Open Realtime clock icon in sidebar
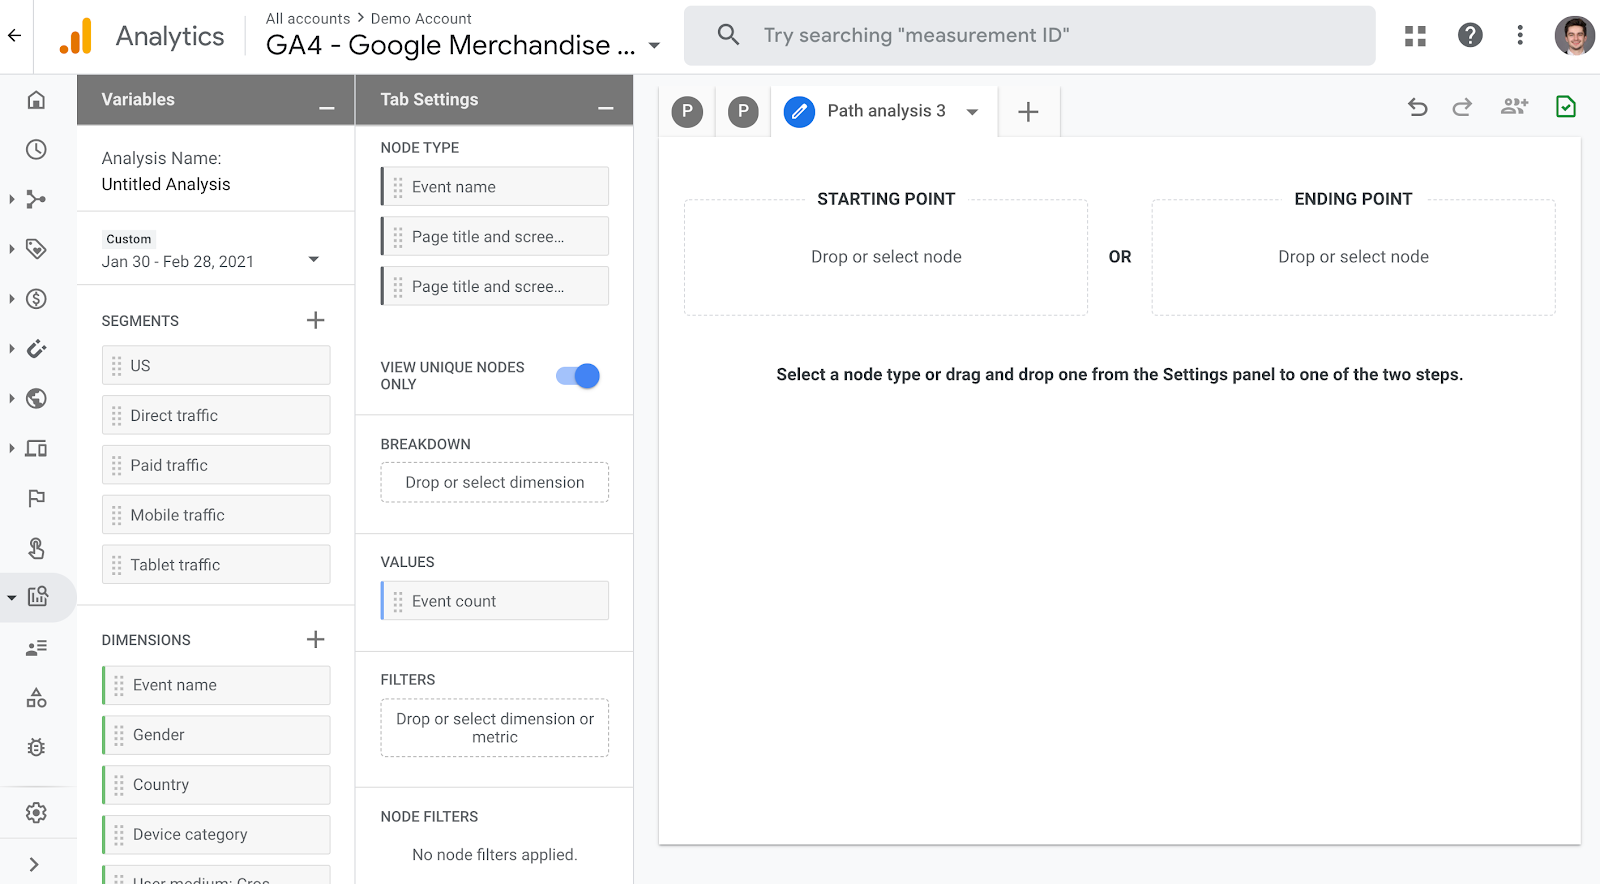This screenshot has height=884, width=1600. (x=36, y=150)
